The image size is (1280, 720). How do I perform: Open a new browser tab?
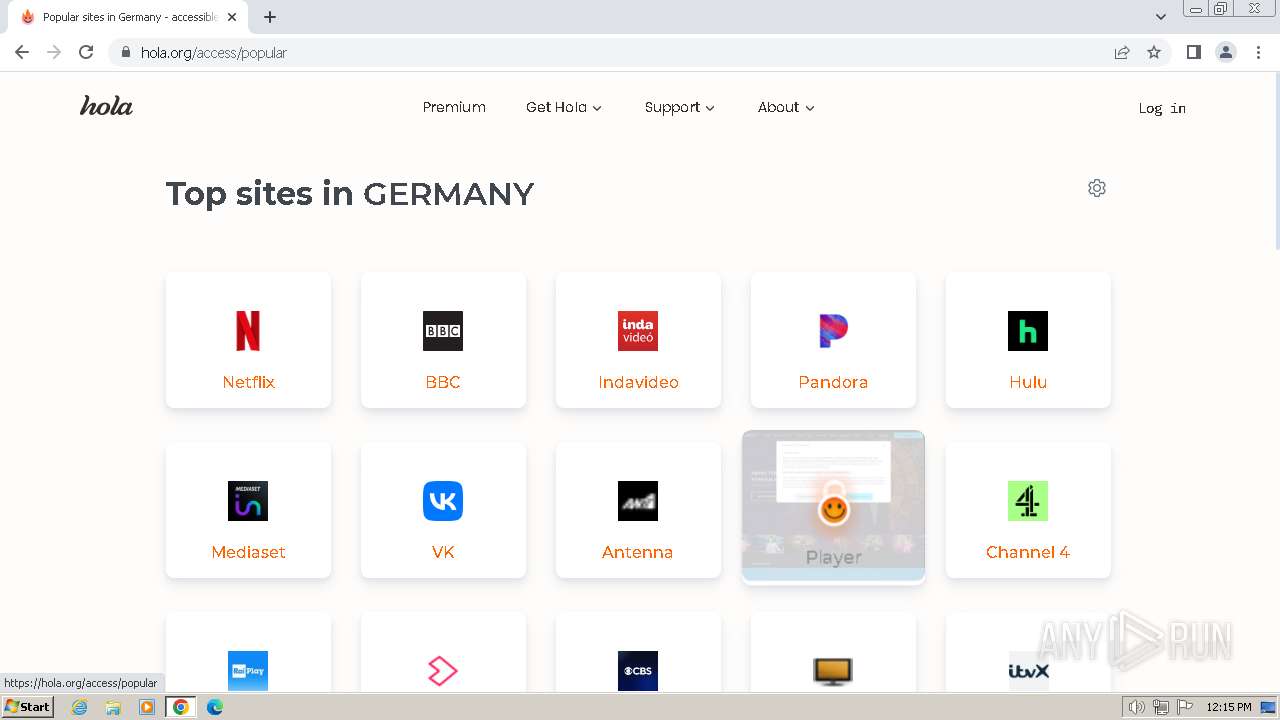[270, 17]
